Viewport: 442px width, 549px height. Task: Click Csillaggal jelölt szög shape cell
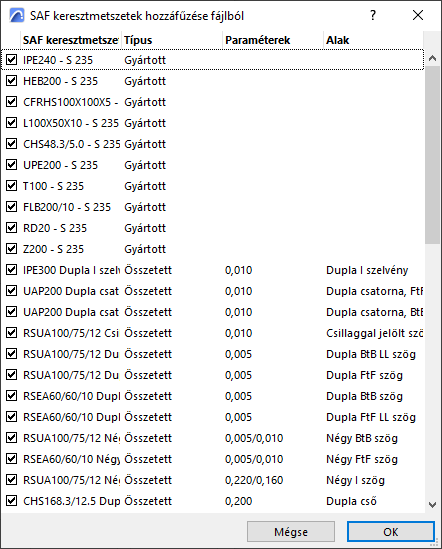(374, 333)
